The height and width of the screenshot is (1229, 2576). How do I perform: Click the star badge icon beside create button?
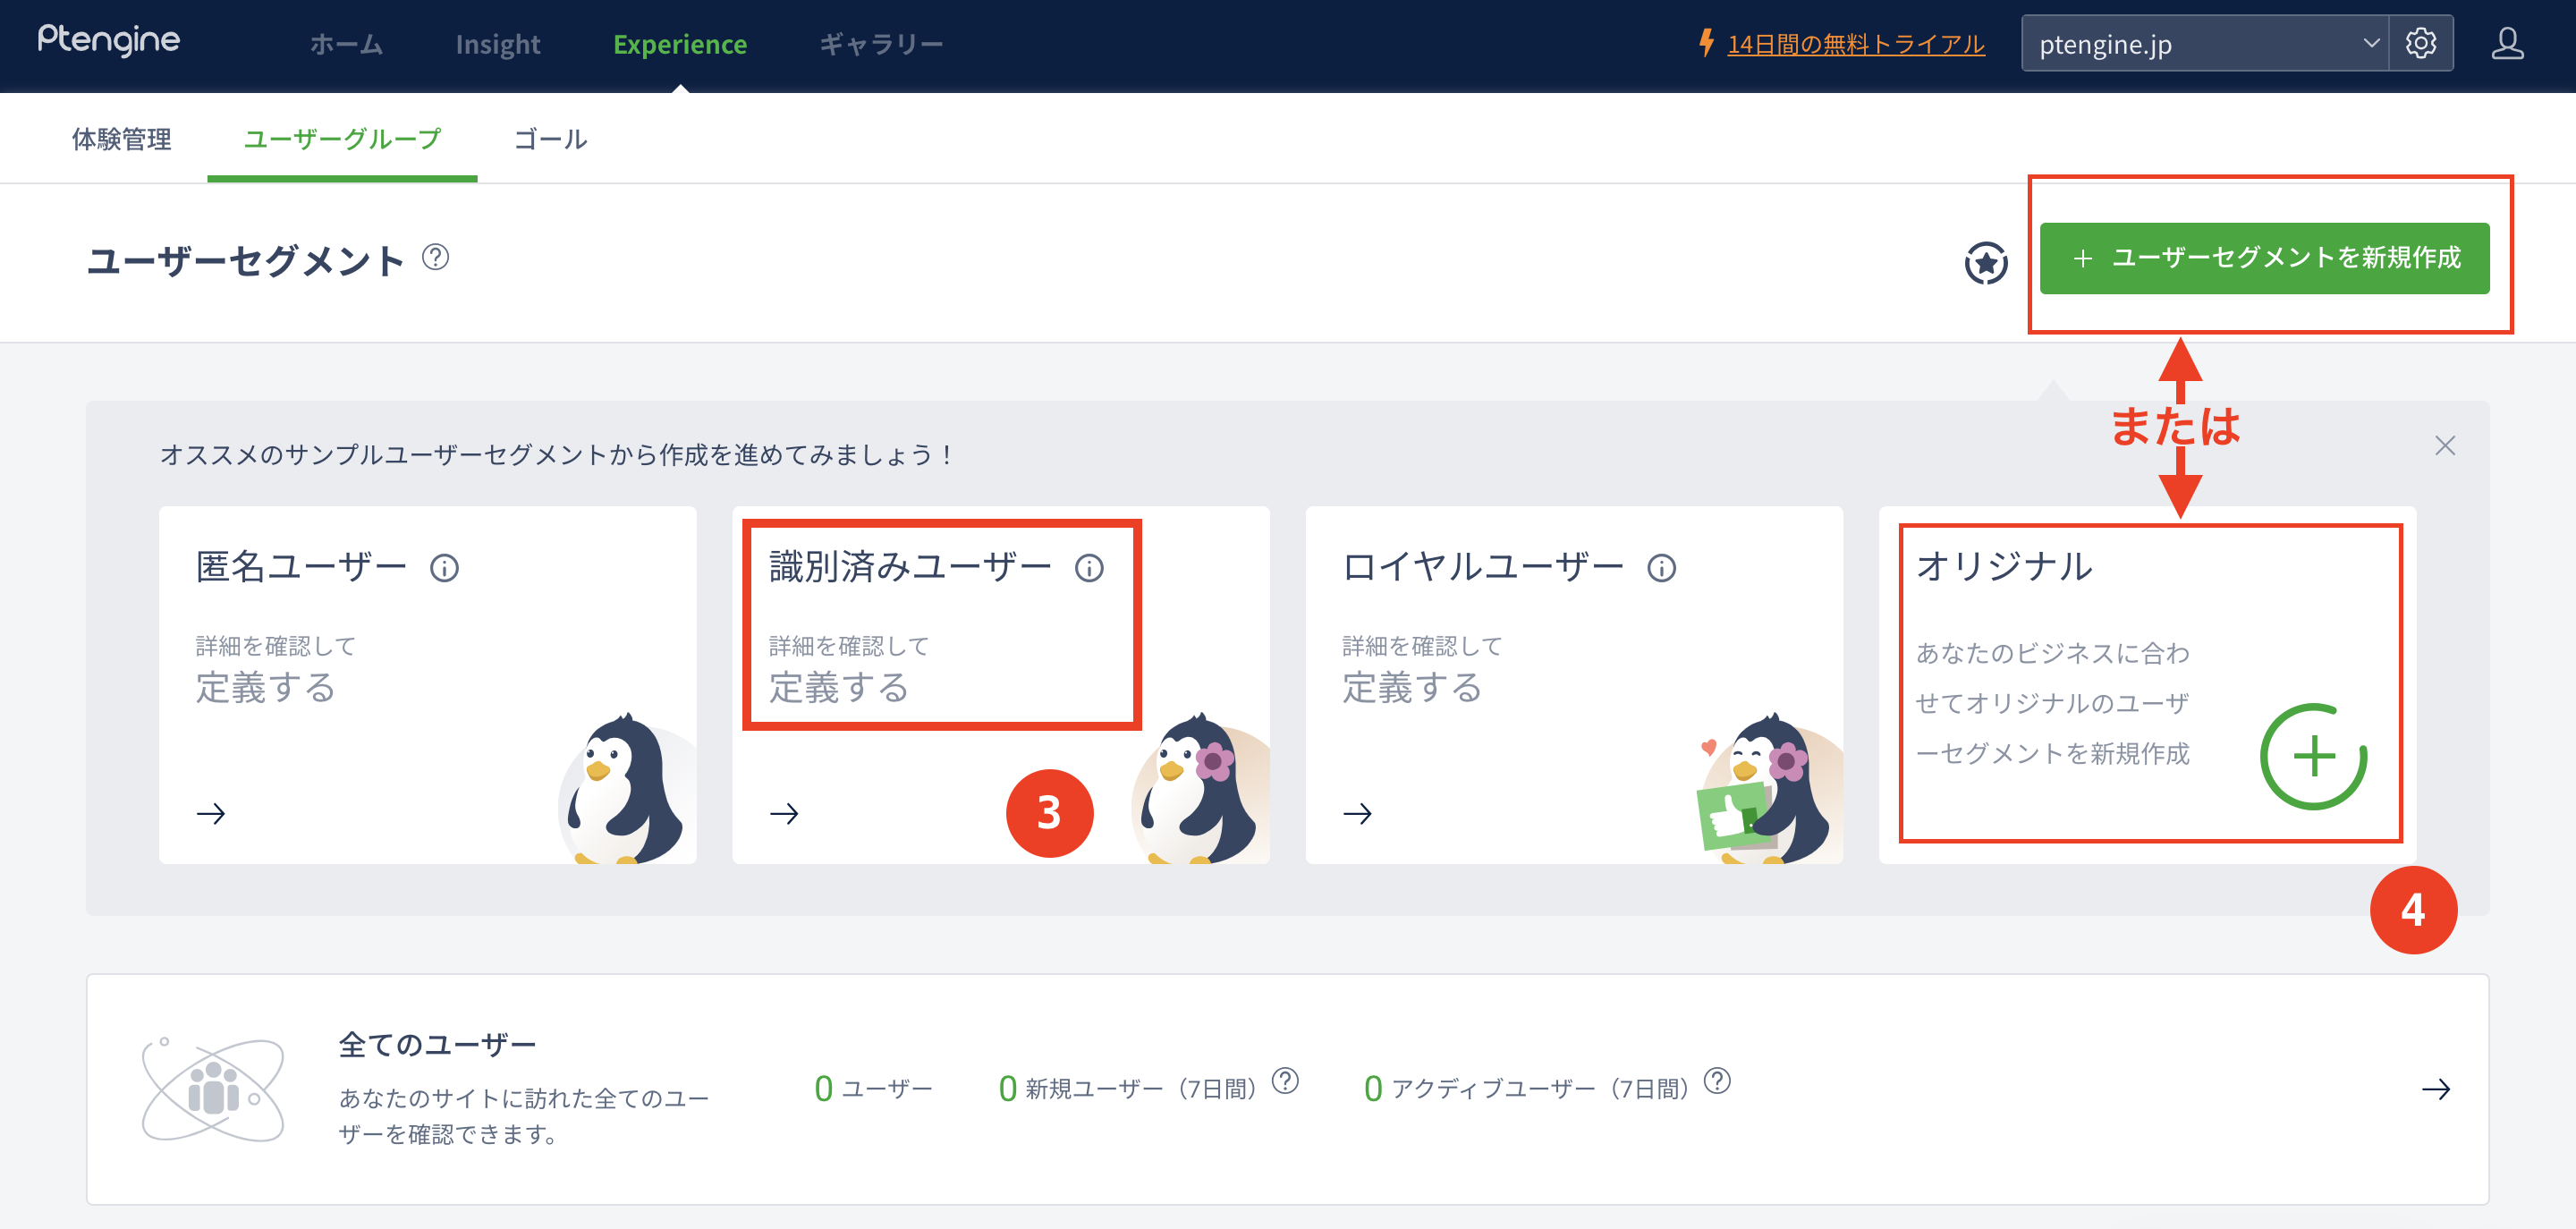pos(1985,263)
